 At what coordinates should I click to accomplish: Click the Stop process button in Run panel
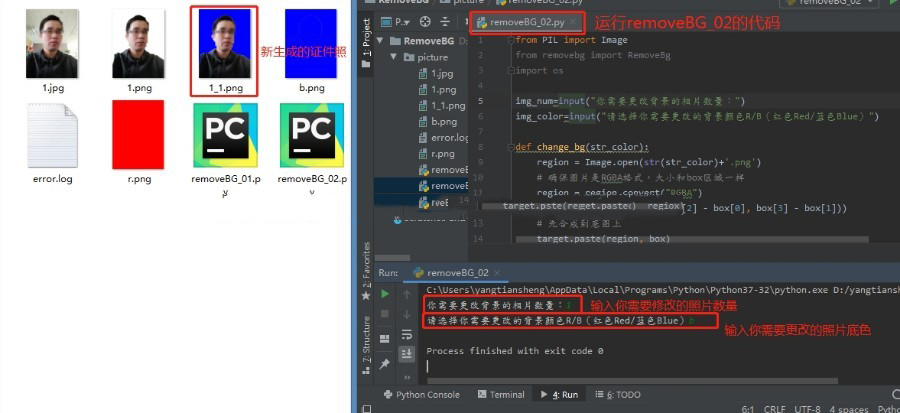384,317
